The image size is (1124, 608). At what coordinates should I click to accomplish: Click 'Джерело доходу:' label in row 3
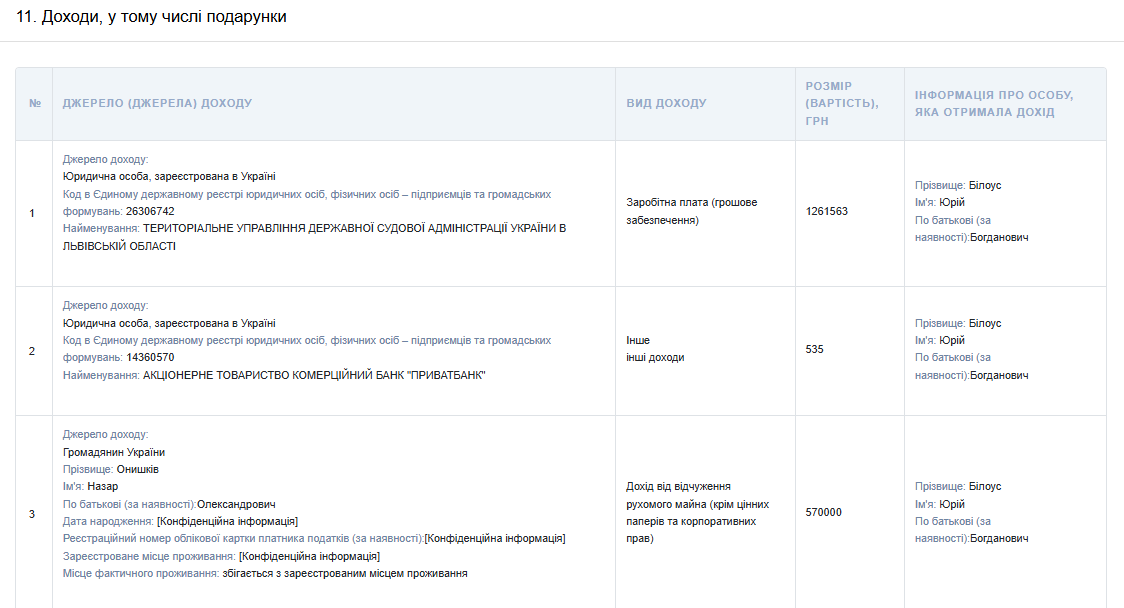(x=105, y=434)
